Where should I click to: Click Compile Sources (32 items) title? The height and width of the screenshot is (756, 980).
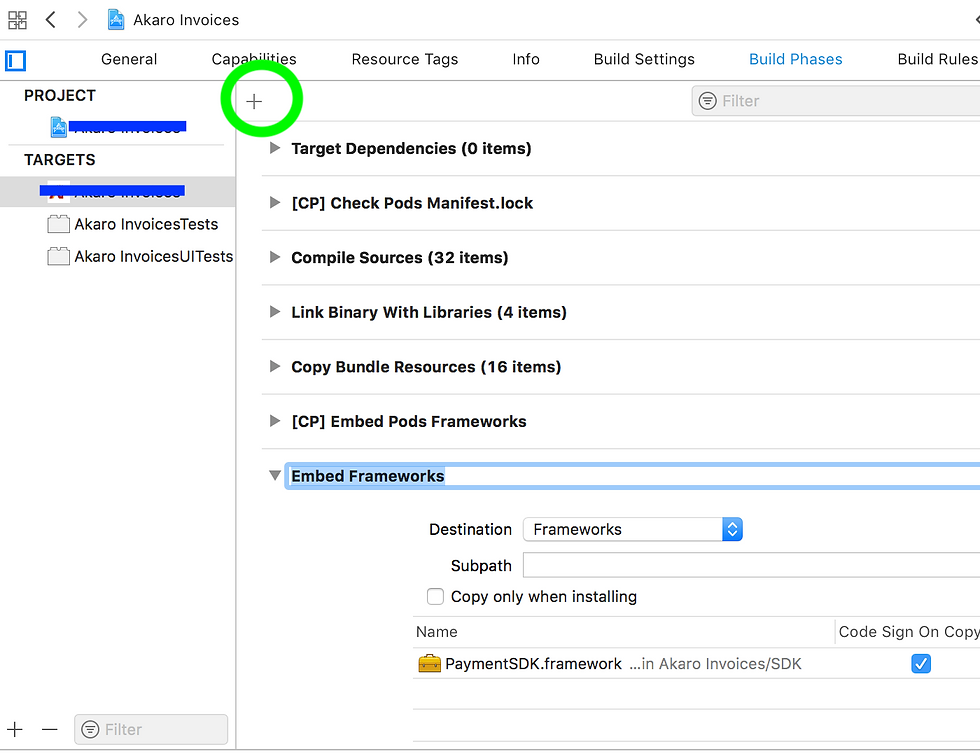[399, 258]
